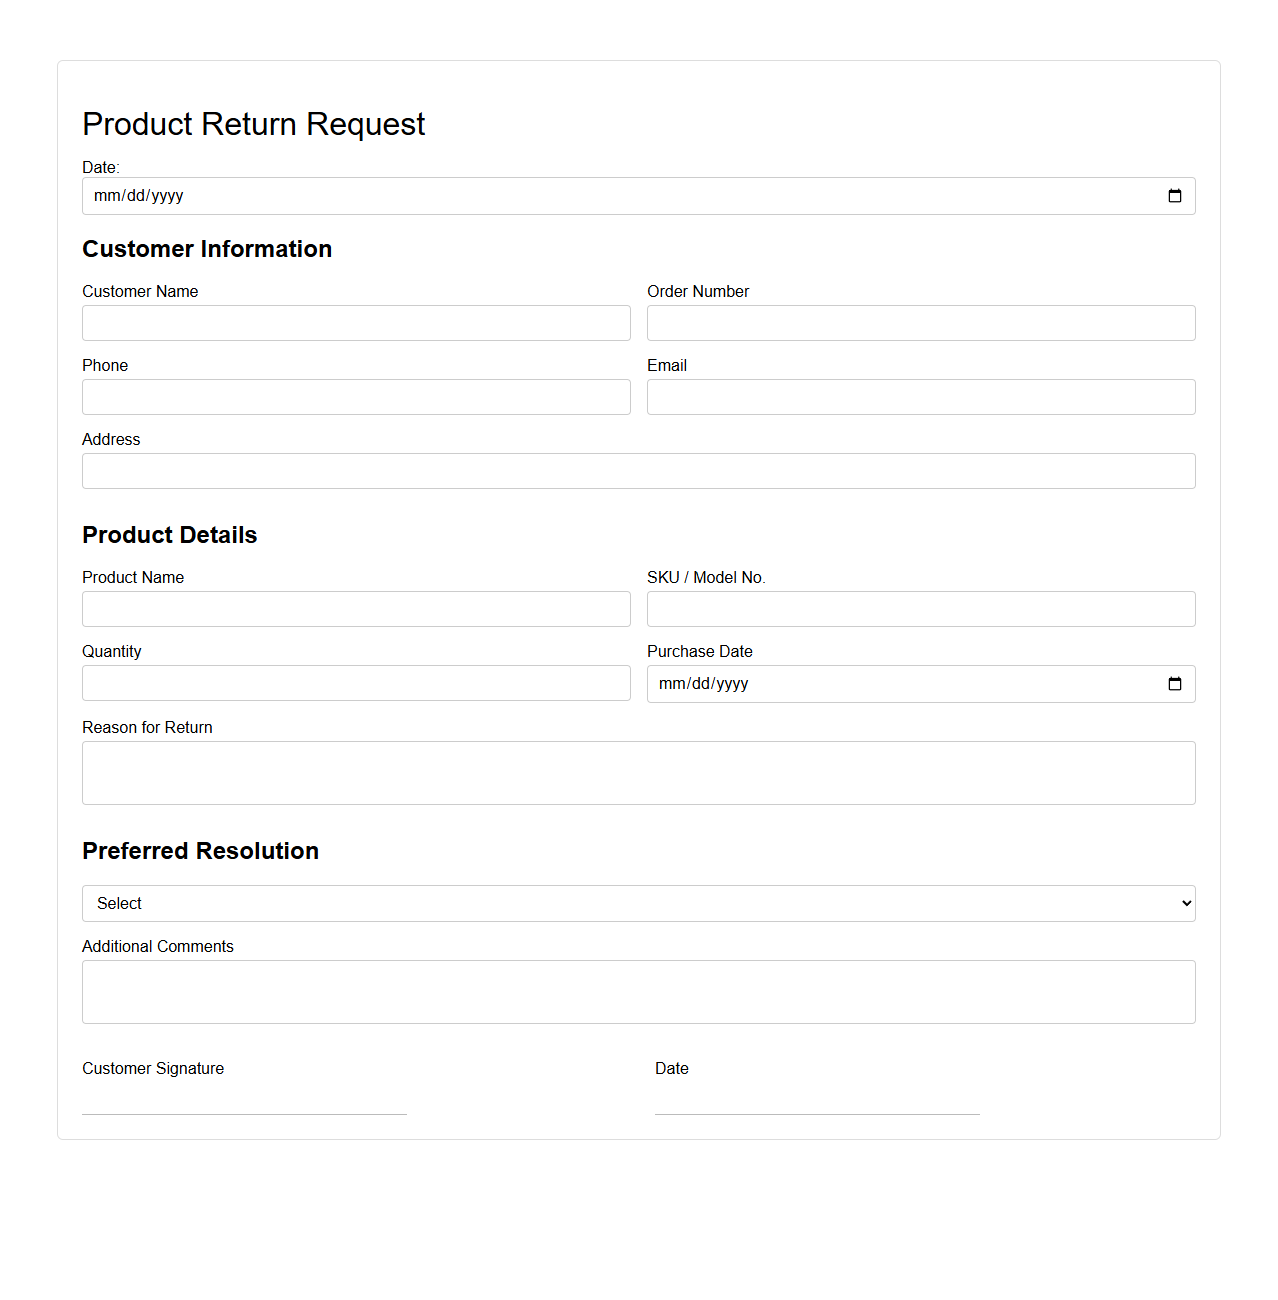Click the Product Name field

356,609
